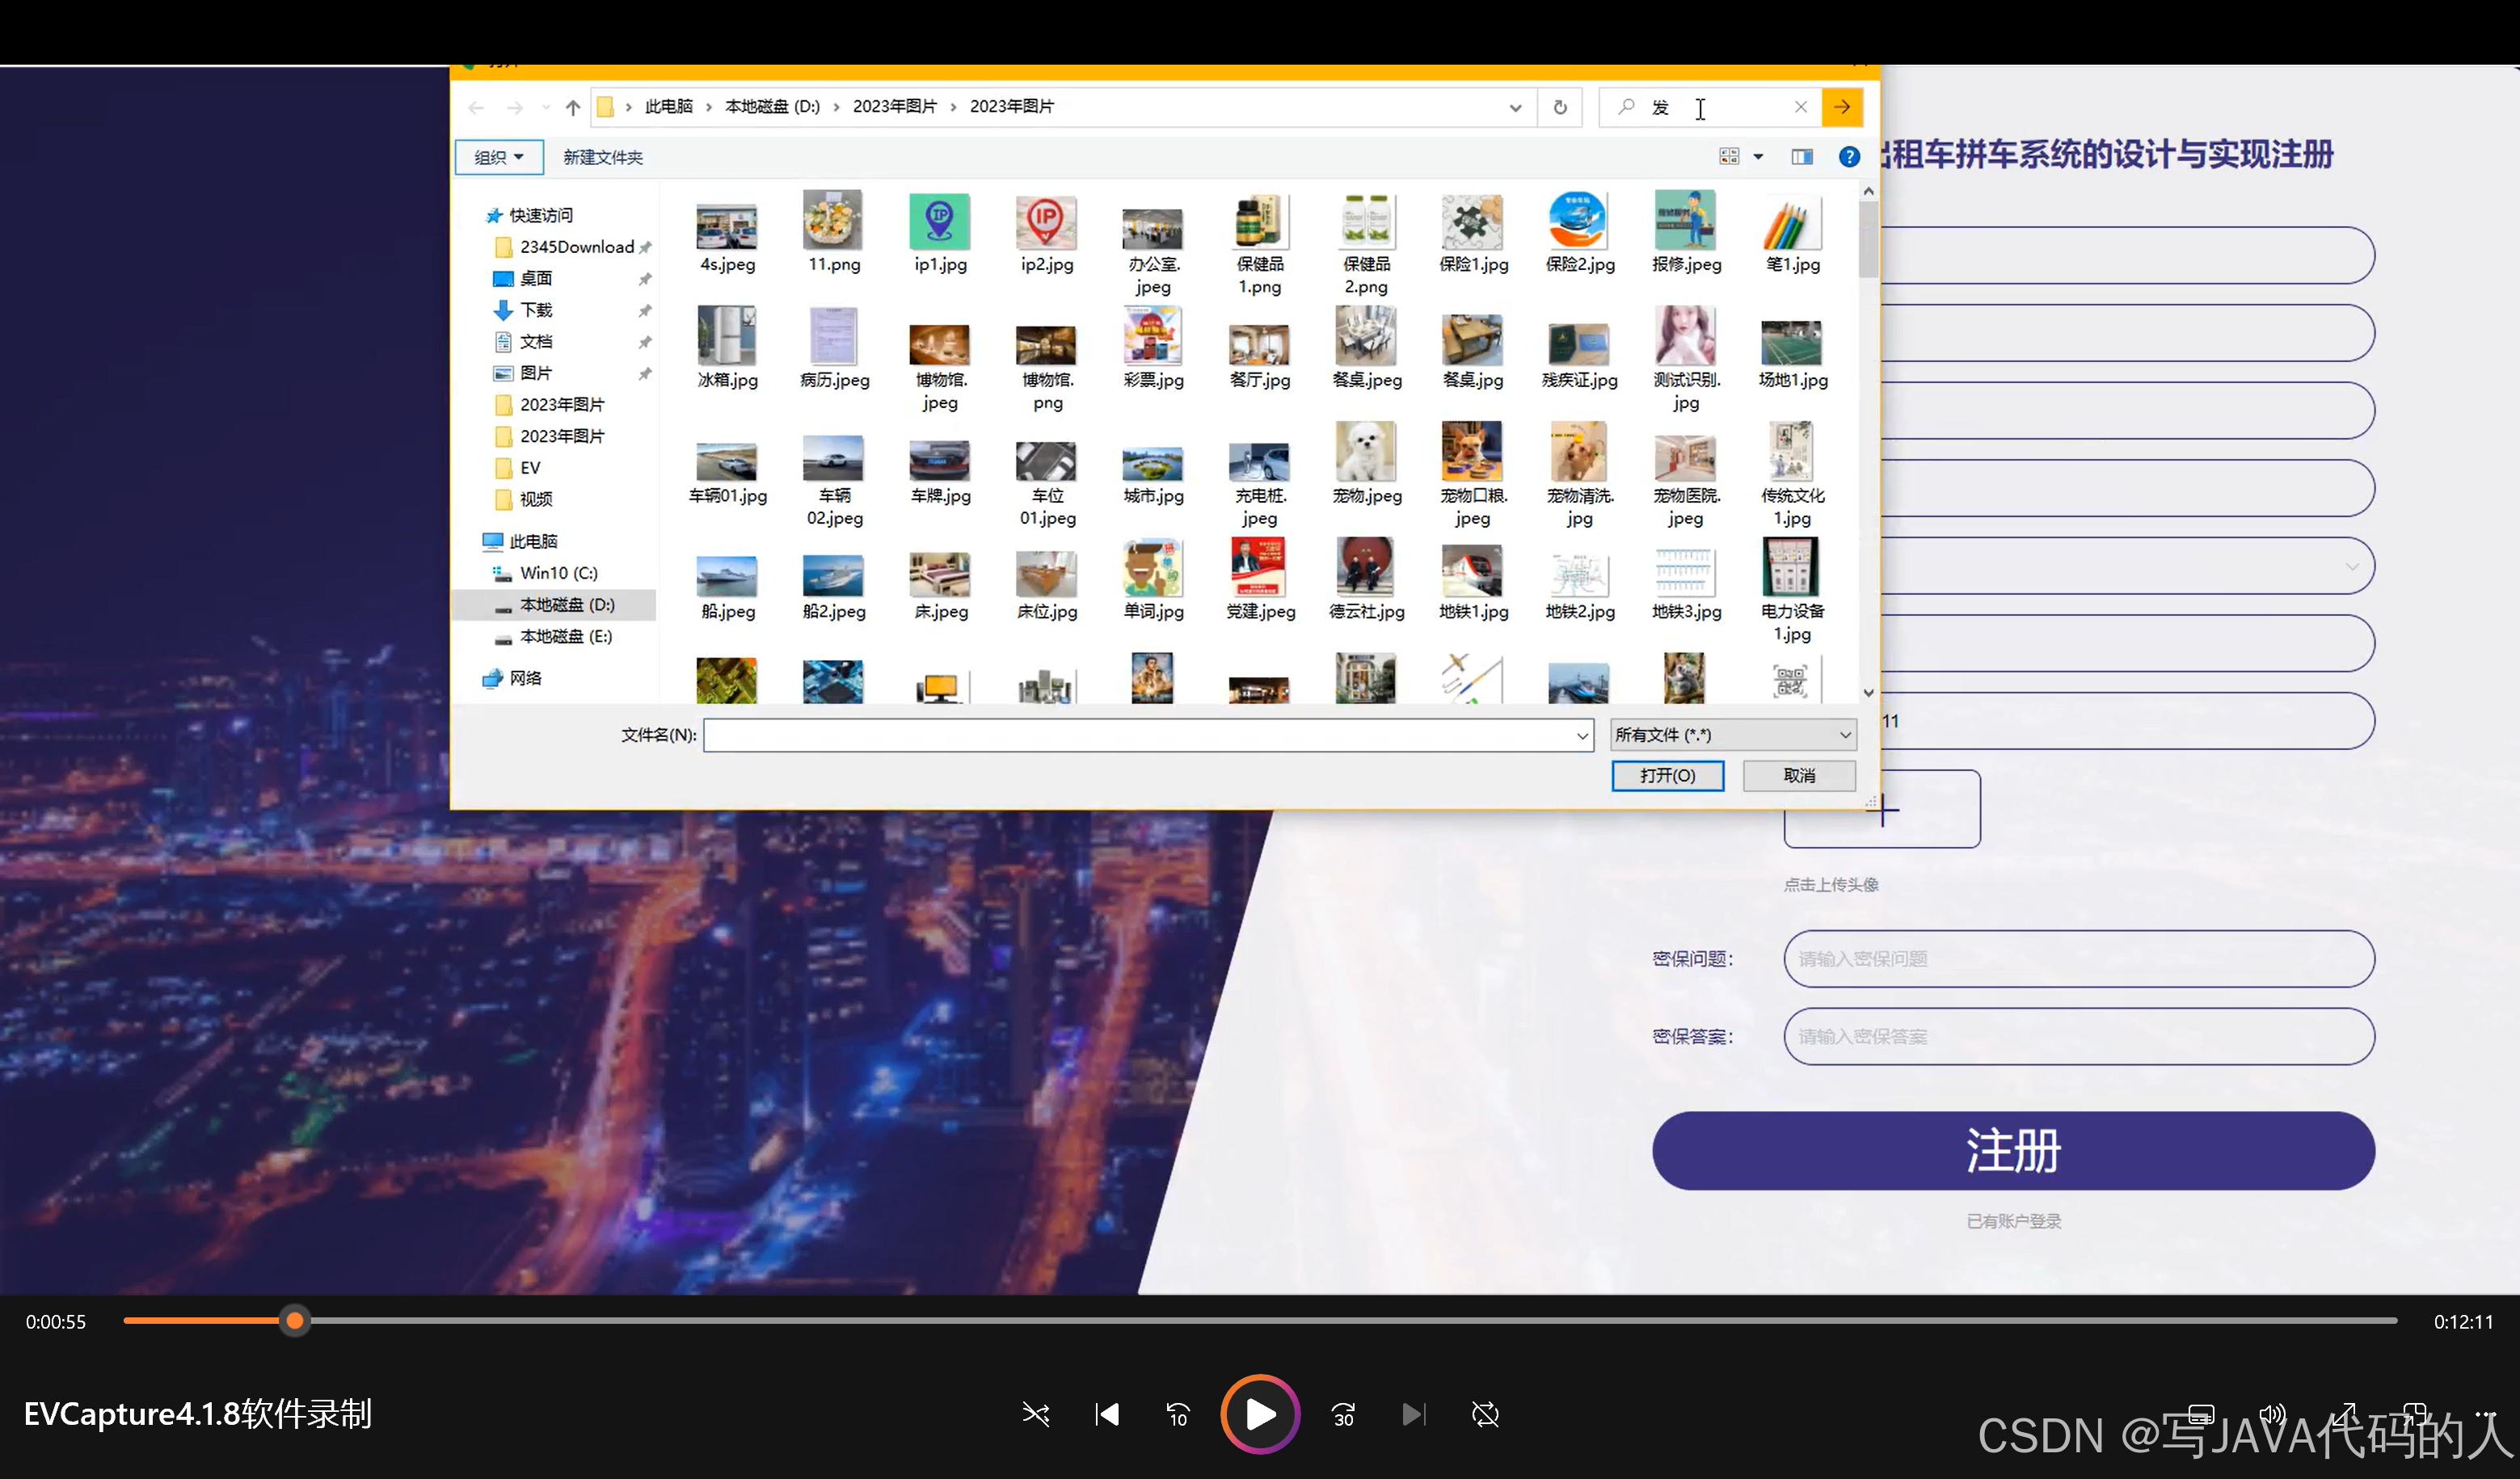Cancel the file dialog with 取消
The width and height of the screenshot is (2520, 1479).
[x=1799, y=776]
